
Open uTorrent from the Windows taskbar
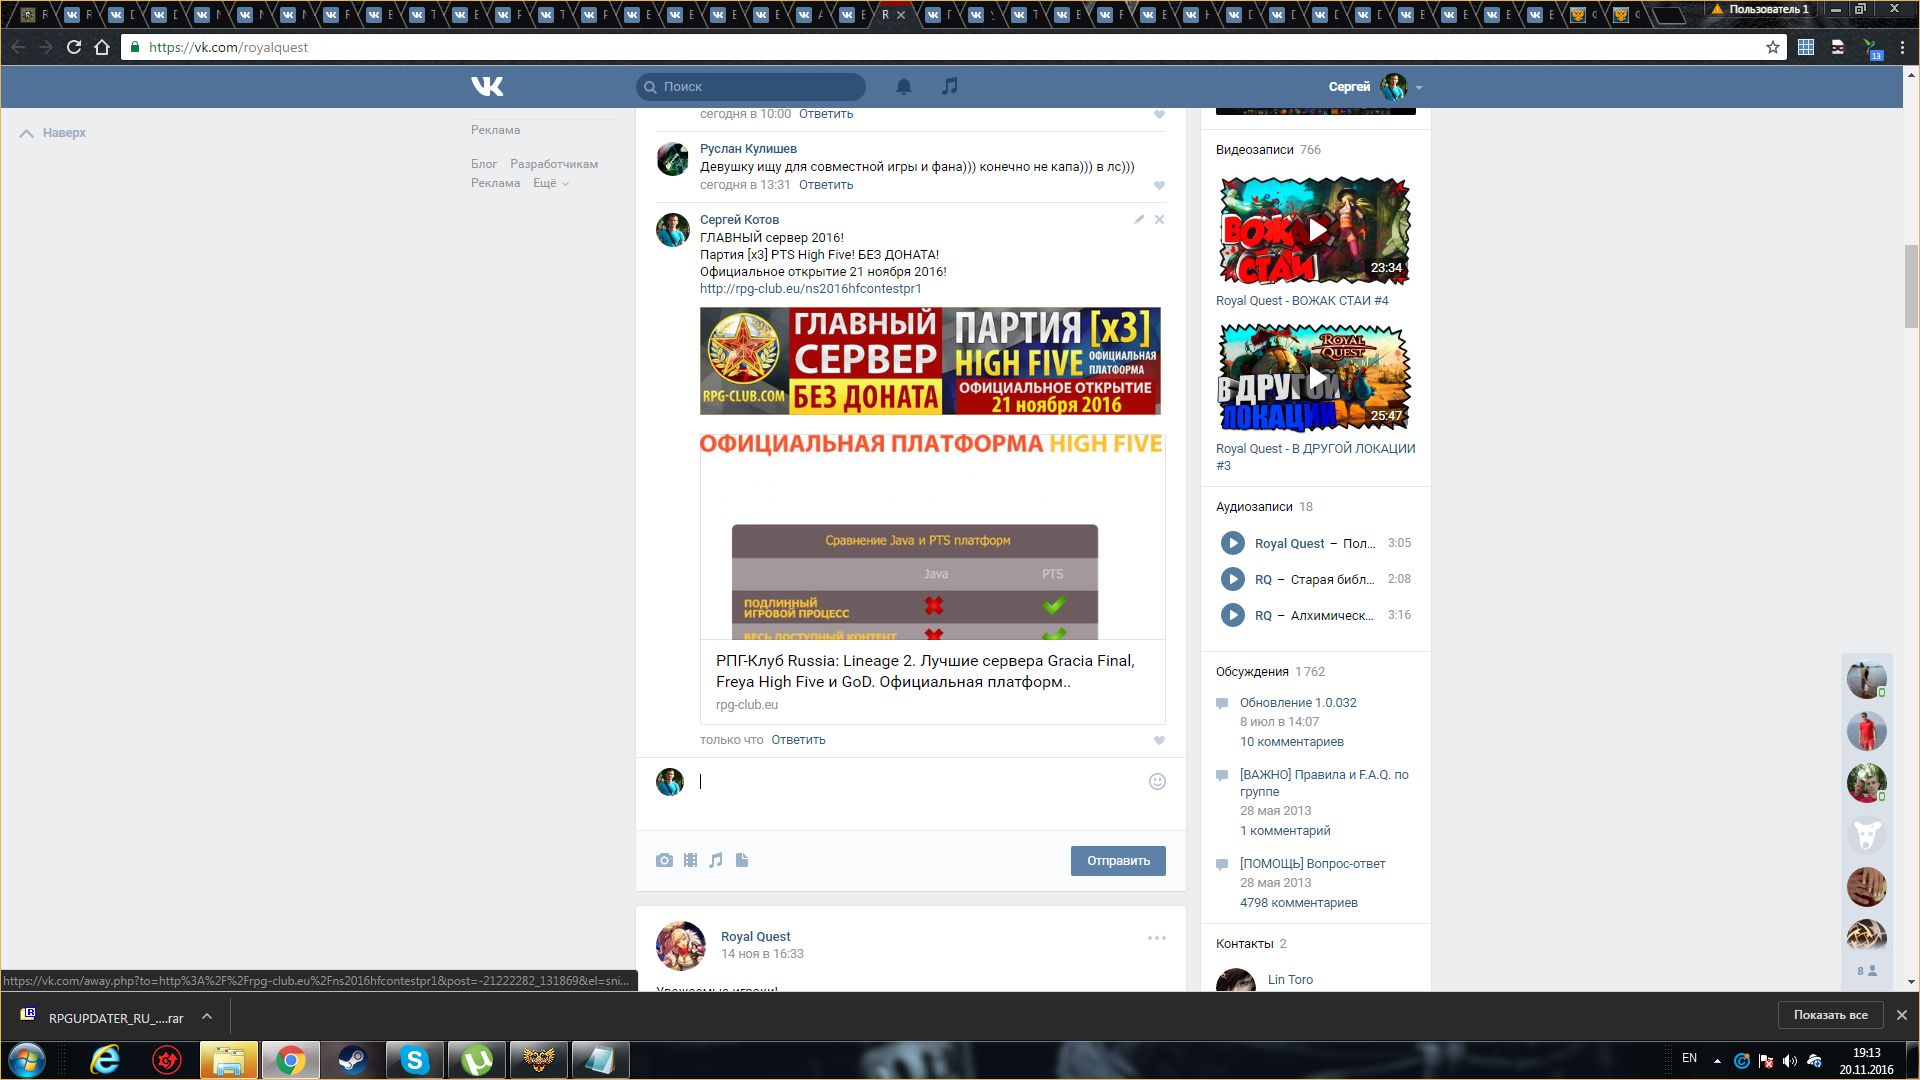[x=476, y=1060]
